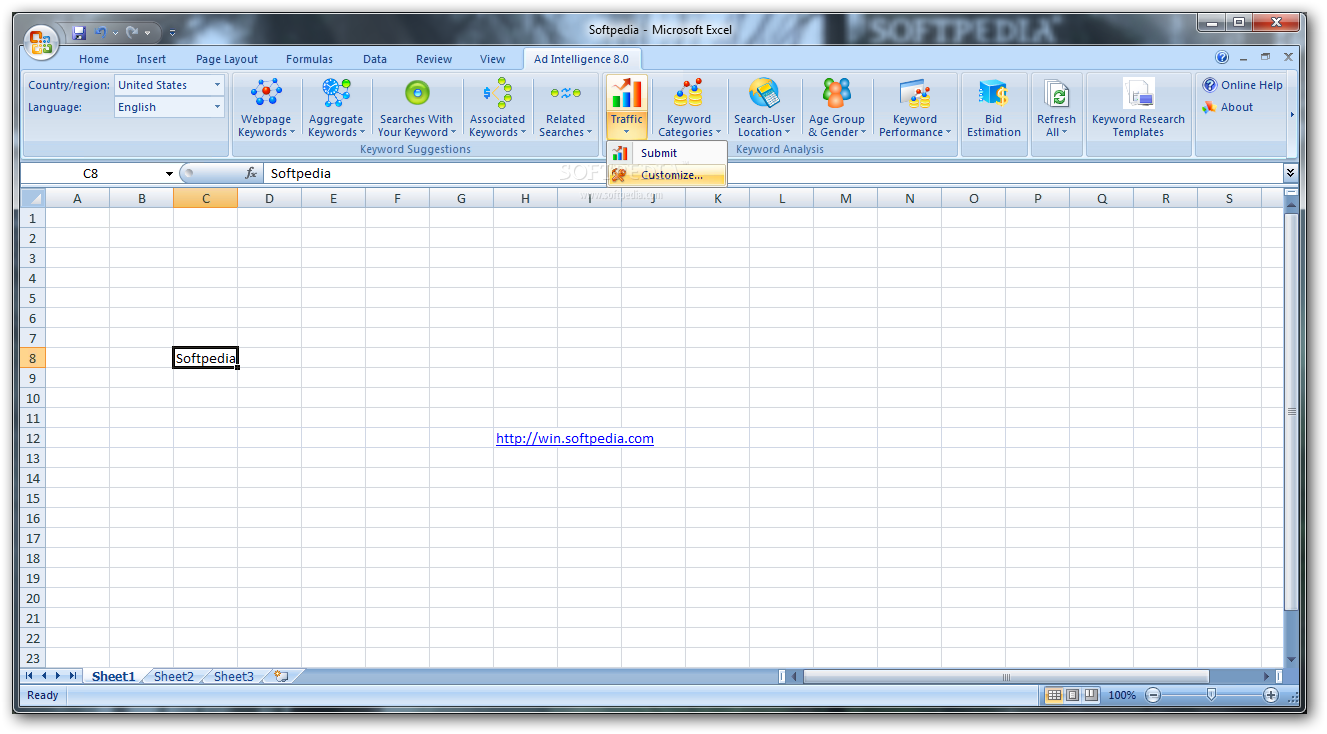Click the 100% zoom level
The height and width of the screenshot is (734, 1327).
1122,695
